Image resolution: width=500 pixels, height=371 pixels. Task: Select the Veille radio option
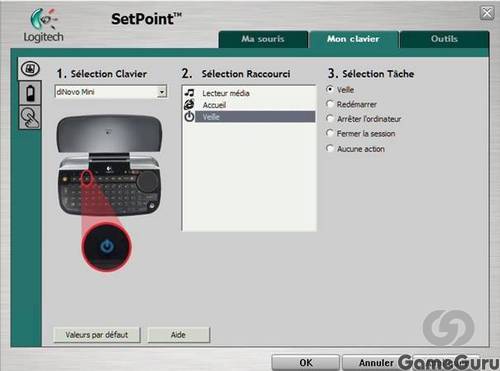click(330, 89)
